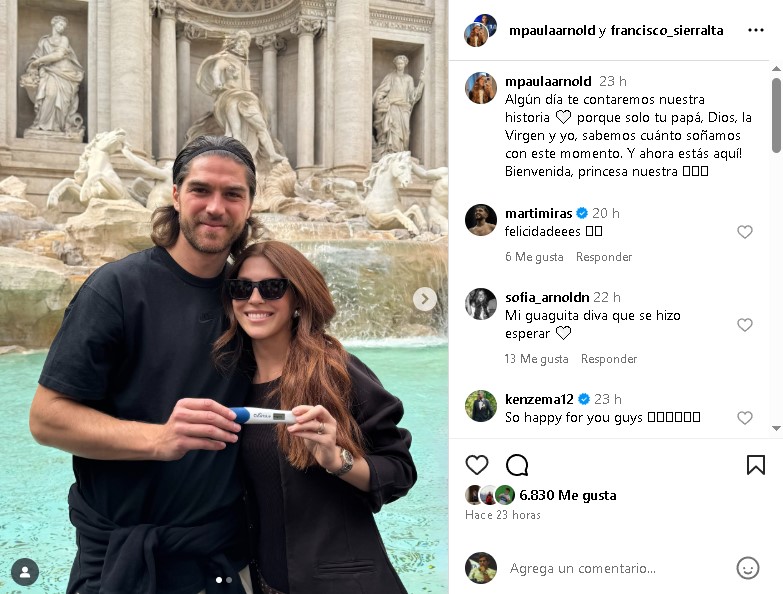Open mpaulaarnold profile from the header
The height and width of the screenshot is (594, 783).
[552, 30]
